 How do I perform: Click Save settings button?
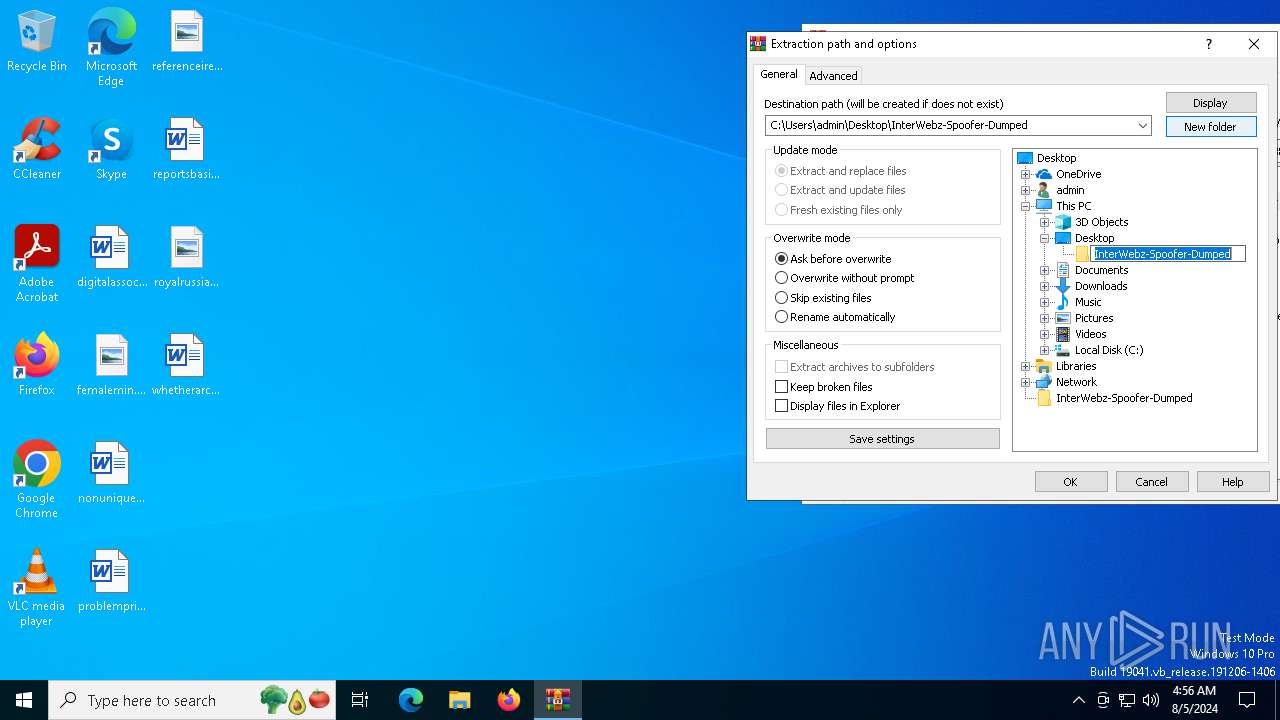(882, 439)
